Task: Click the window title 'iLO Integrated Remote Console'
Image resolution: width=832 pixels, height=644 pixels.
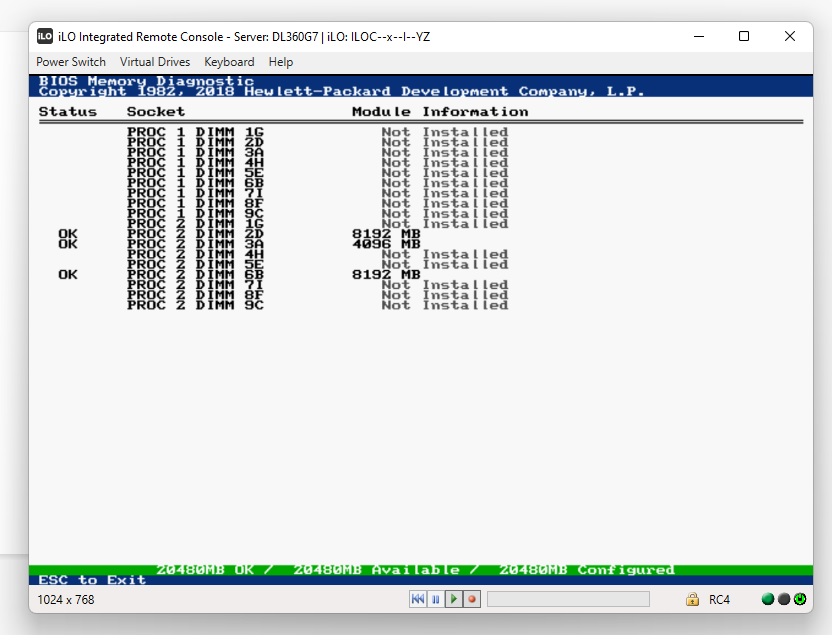Action: [x=141, y=37]
